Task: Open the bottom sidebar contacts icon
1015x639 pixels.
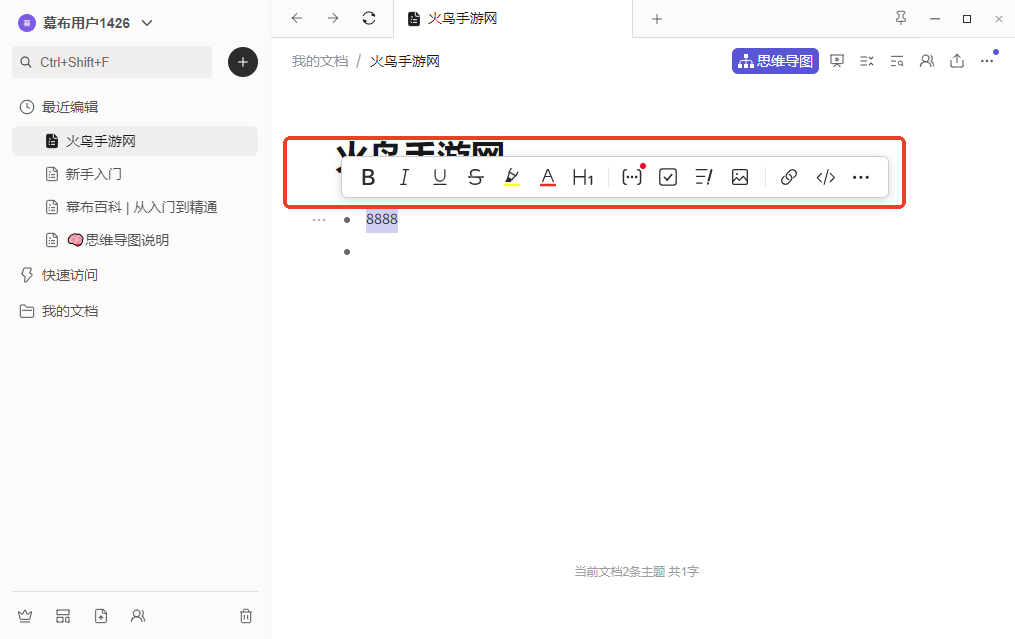Action: click(x=138, y=616)
